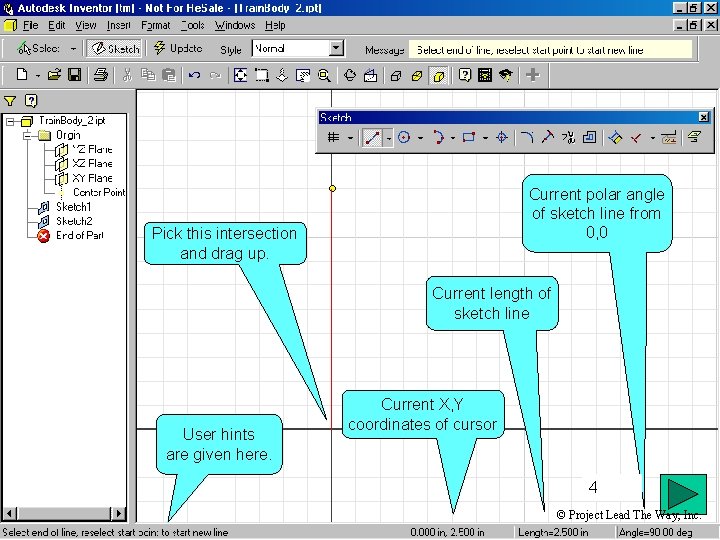Open the Arc tool dropdown arrow
The height and width of the screenshot is (540, 720).
453,137
